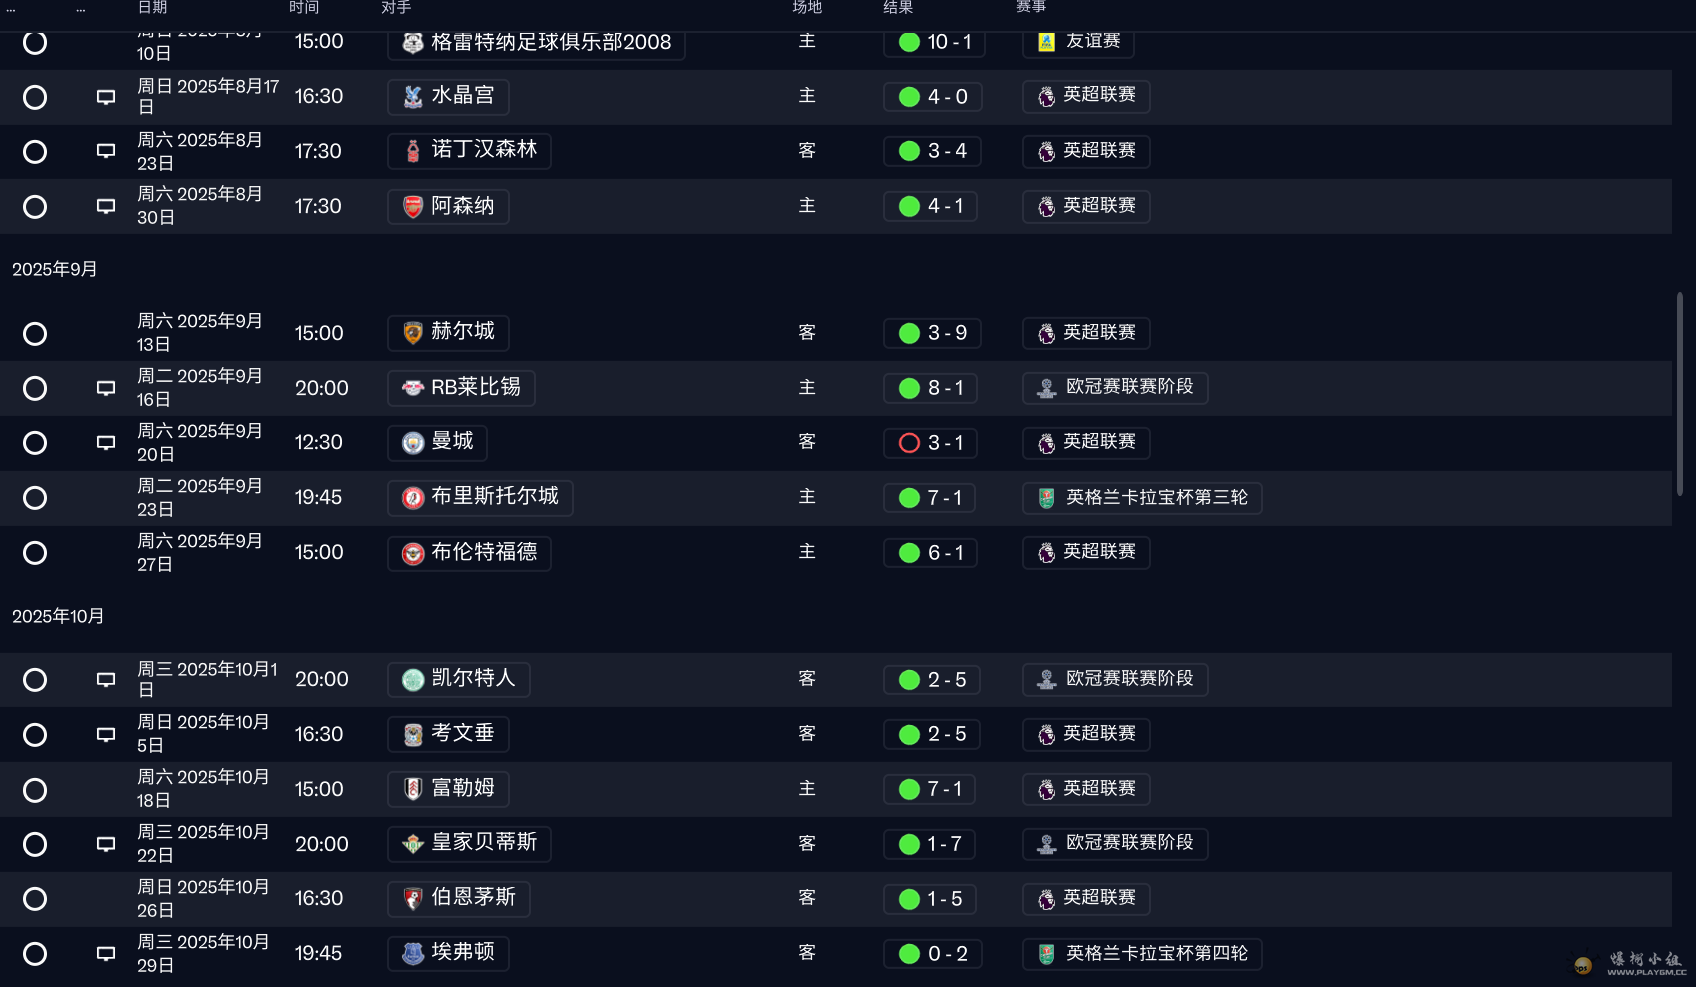
Task: Open the 布伦特福德 opponent button
Action: pos(469,553)
